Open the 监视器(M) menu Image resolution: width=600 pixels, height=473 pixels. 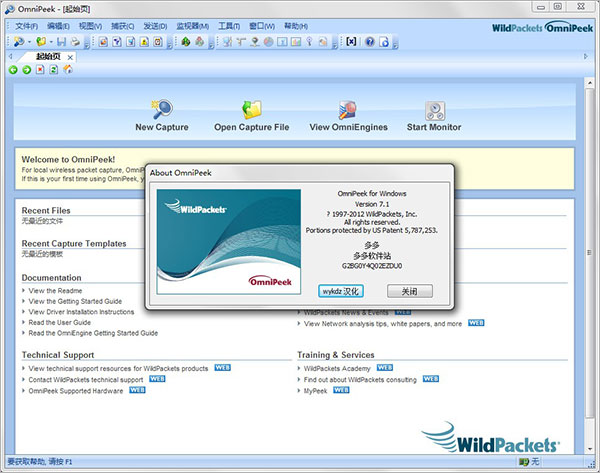(192, 26)
